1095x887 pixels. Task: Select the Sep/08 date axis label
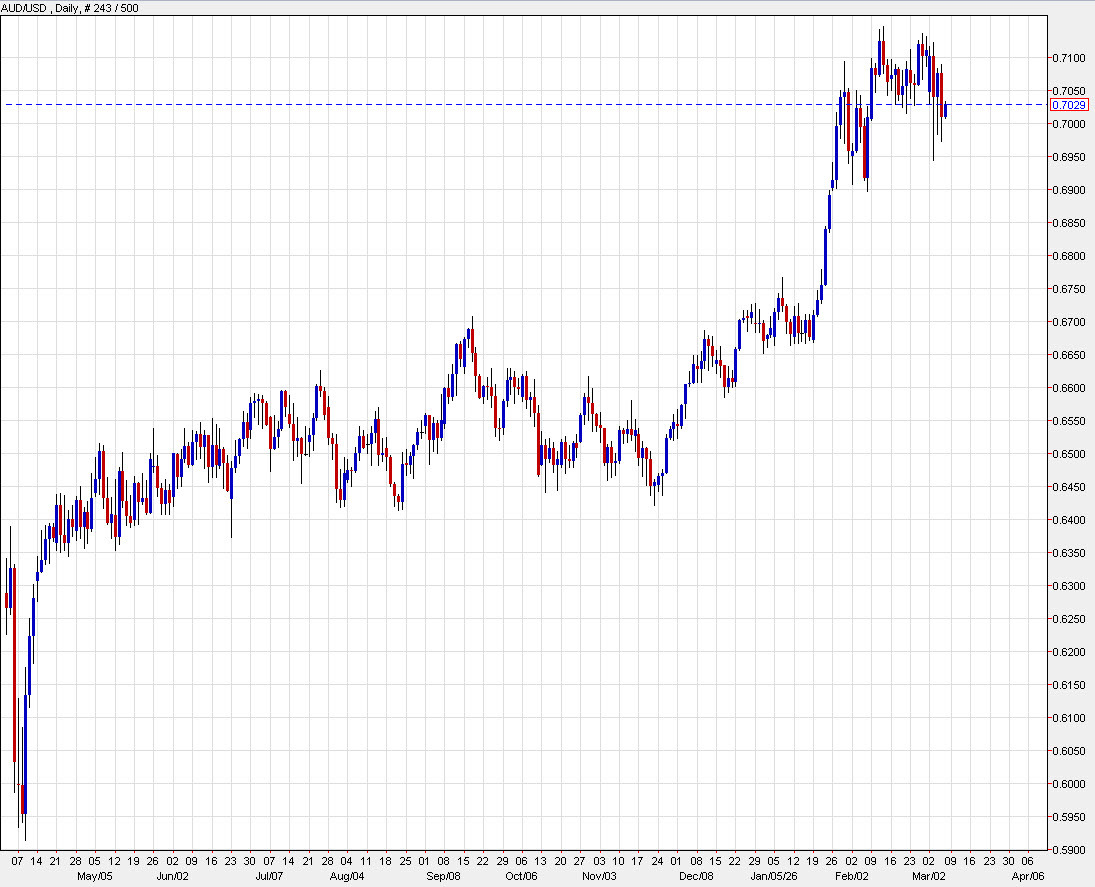click(446, 874)
